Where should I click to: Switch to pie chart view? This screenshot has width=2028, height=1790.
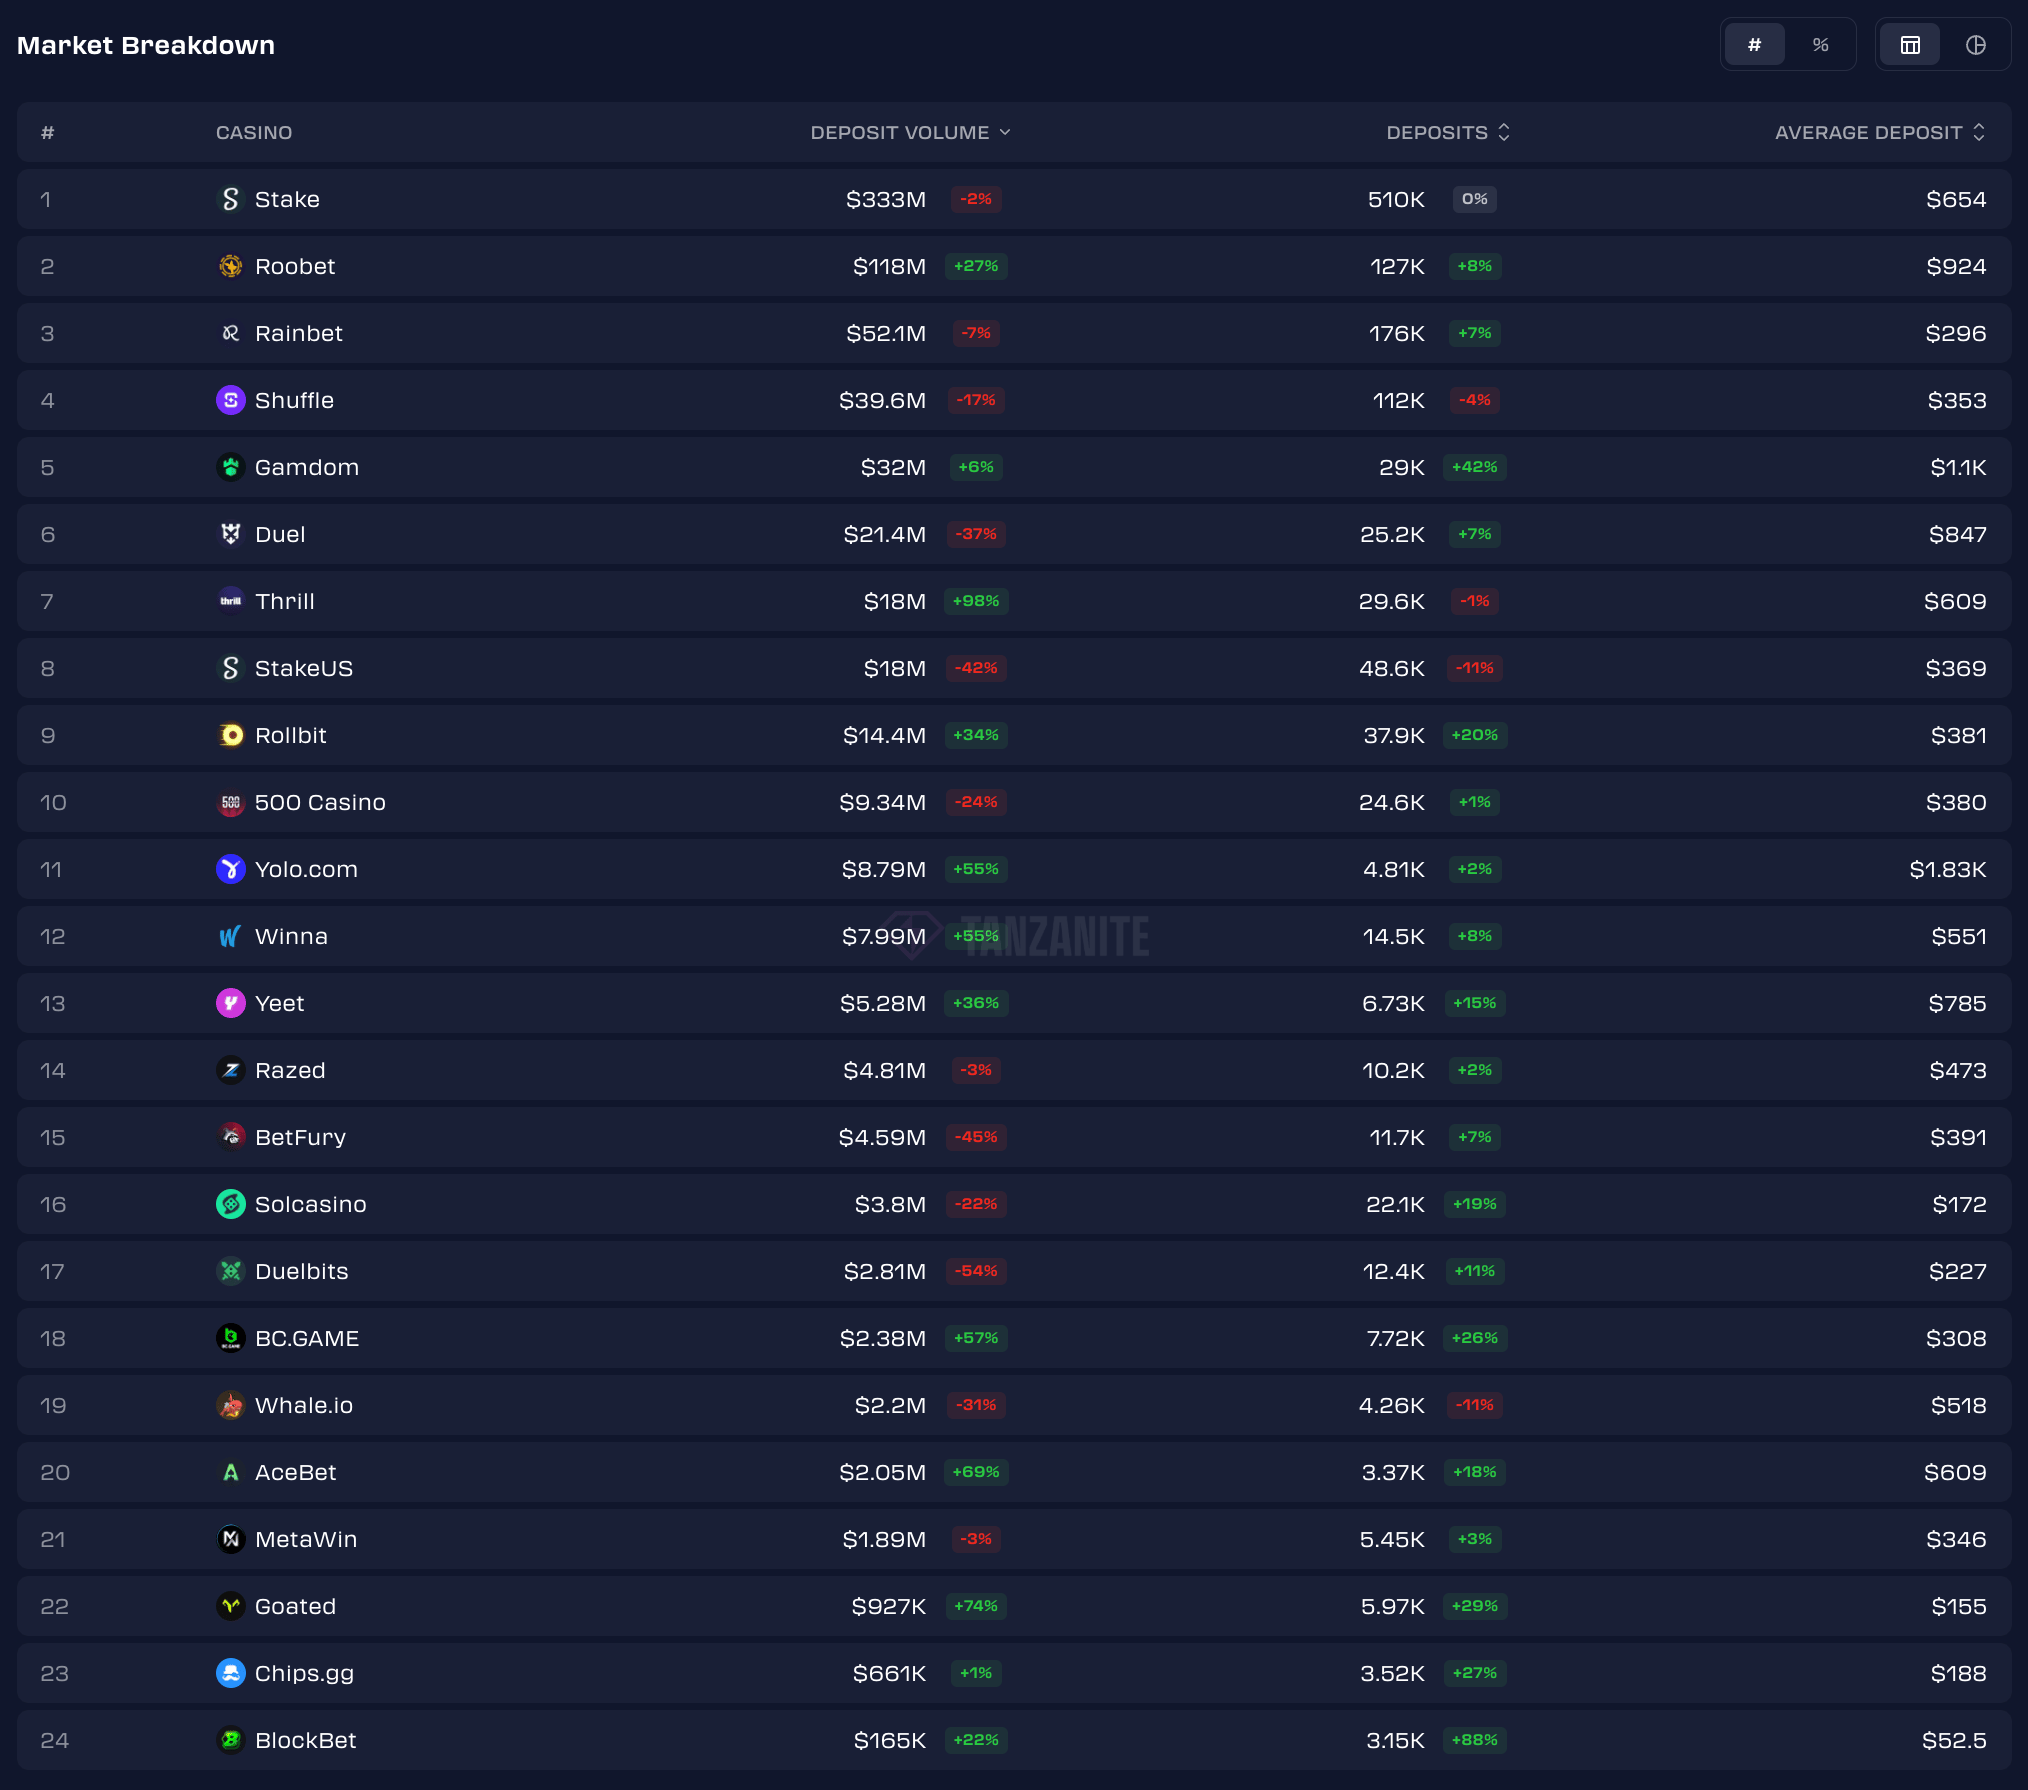[x=1975, y=45]
